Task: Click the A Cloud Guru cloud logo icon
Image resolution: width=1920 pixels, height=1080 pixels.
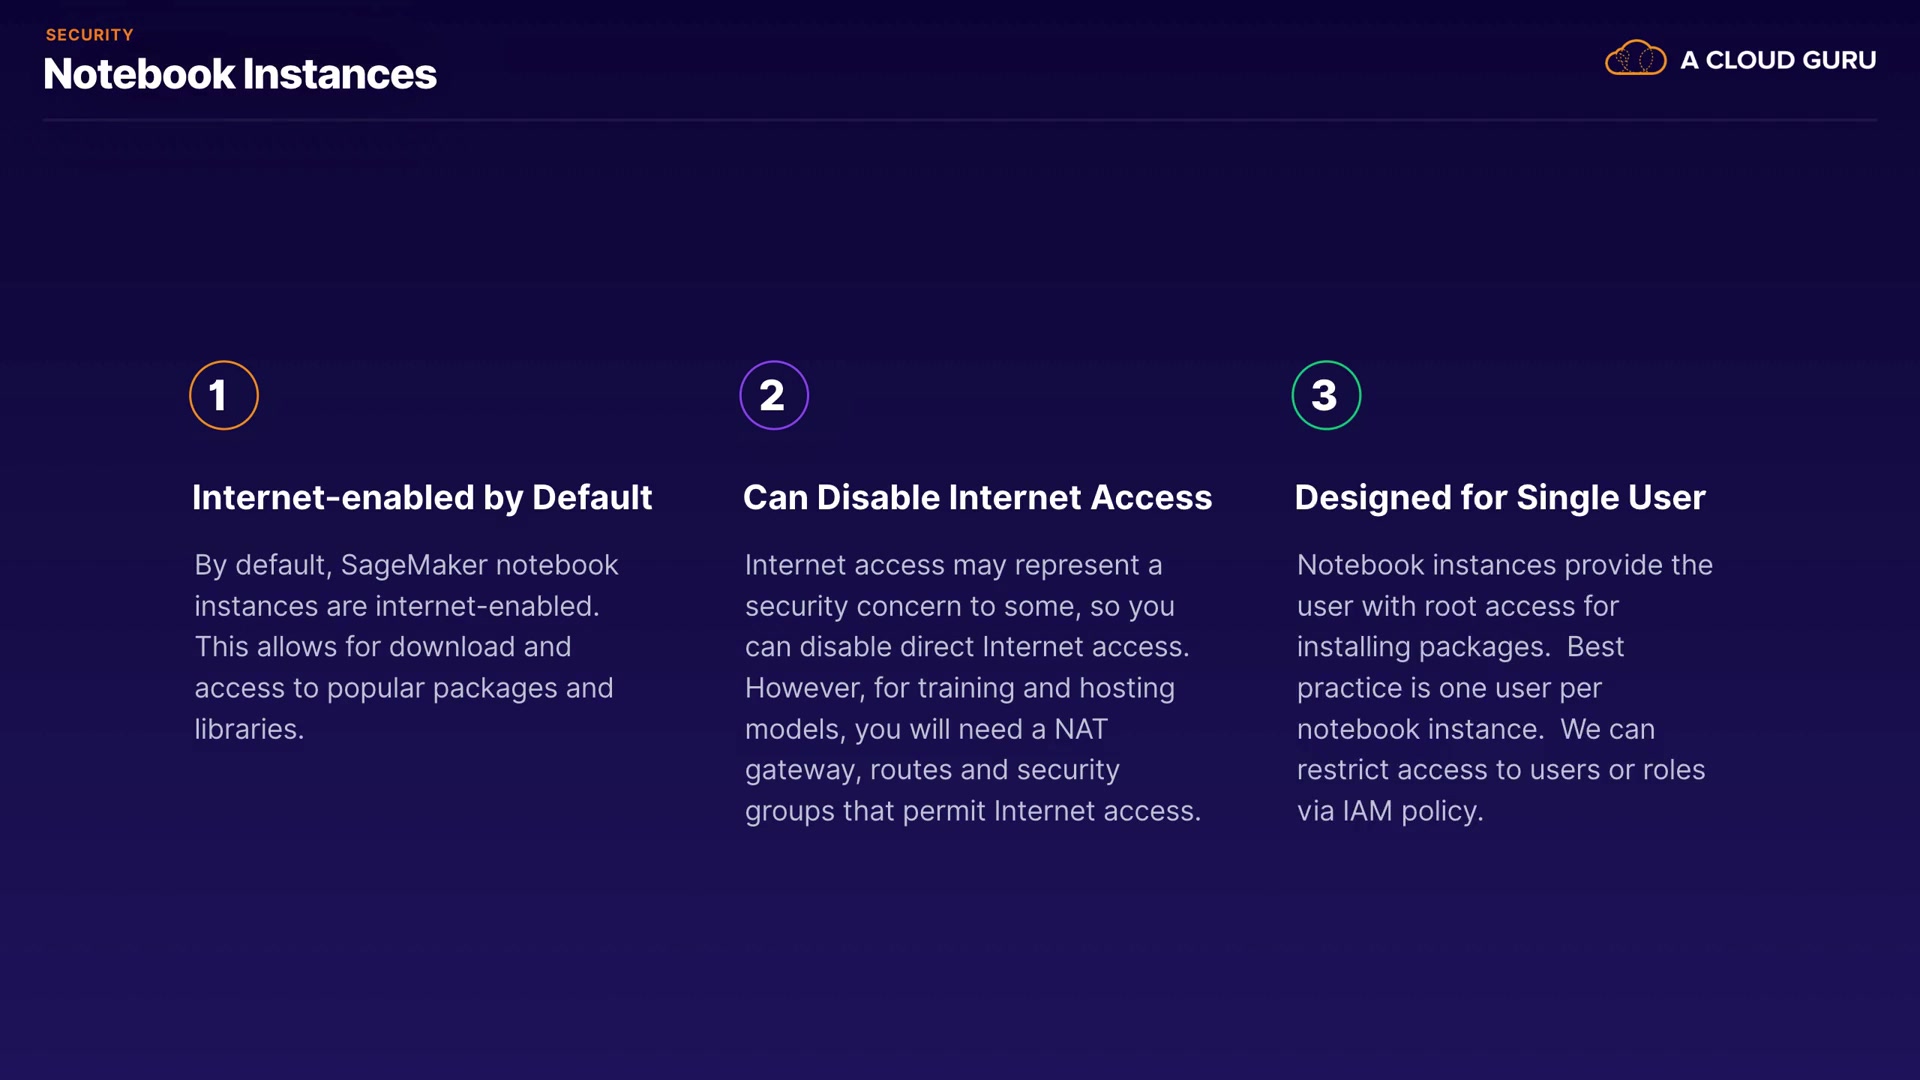Action: 1635,59
